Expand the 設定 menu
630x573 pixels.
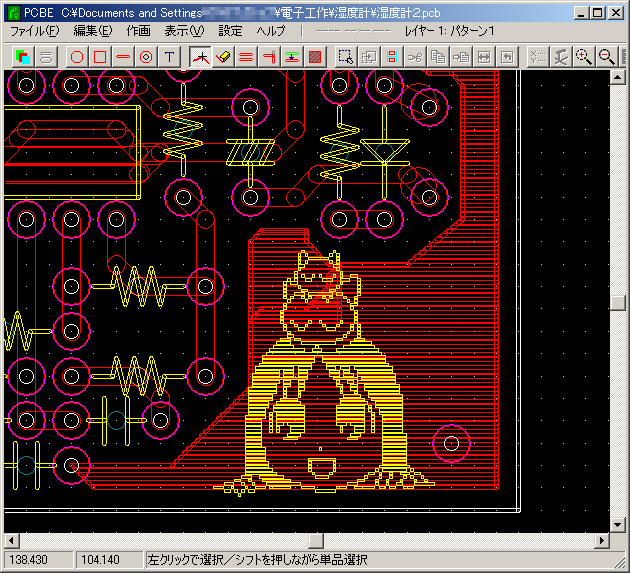click(x=230, y=31)
